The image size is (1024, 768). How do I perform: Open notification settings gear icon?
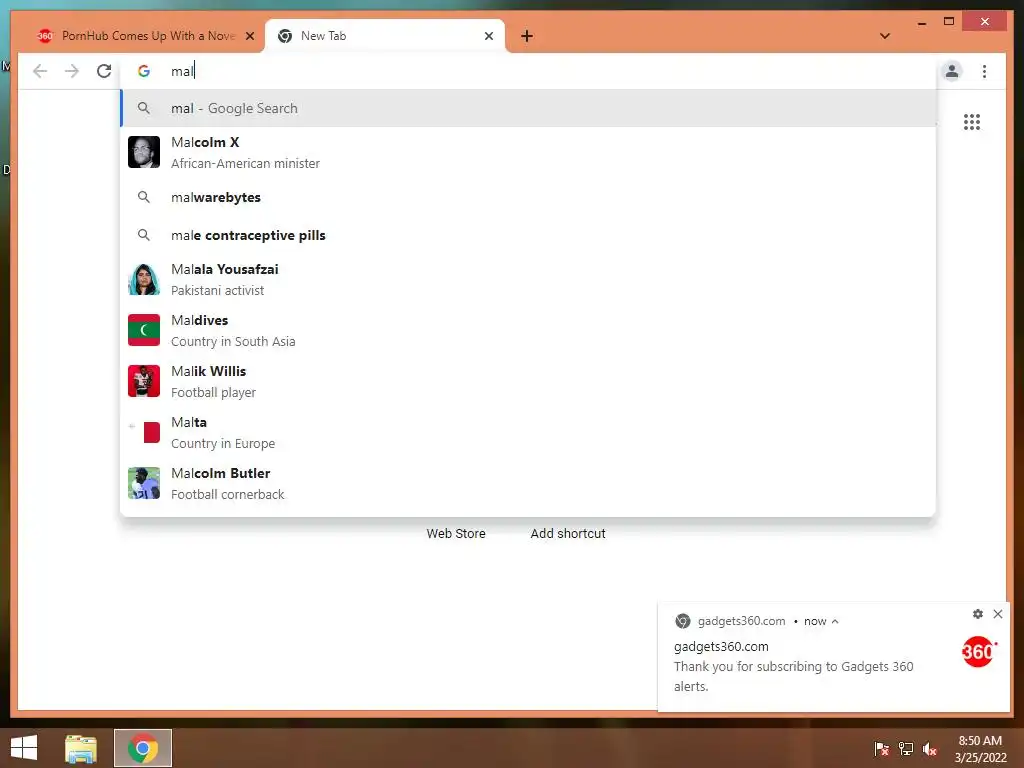click(978, 614)
